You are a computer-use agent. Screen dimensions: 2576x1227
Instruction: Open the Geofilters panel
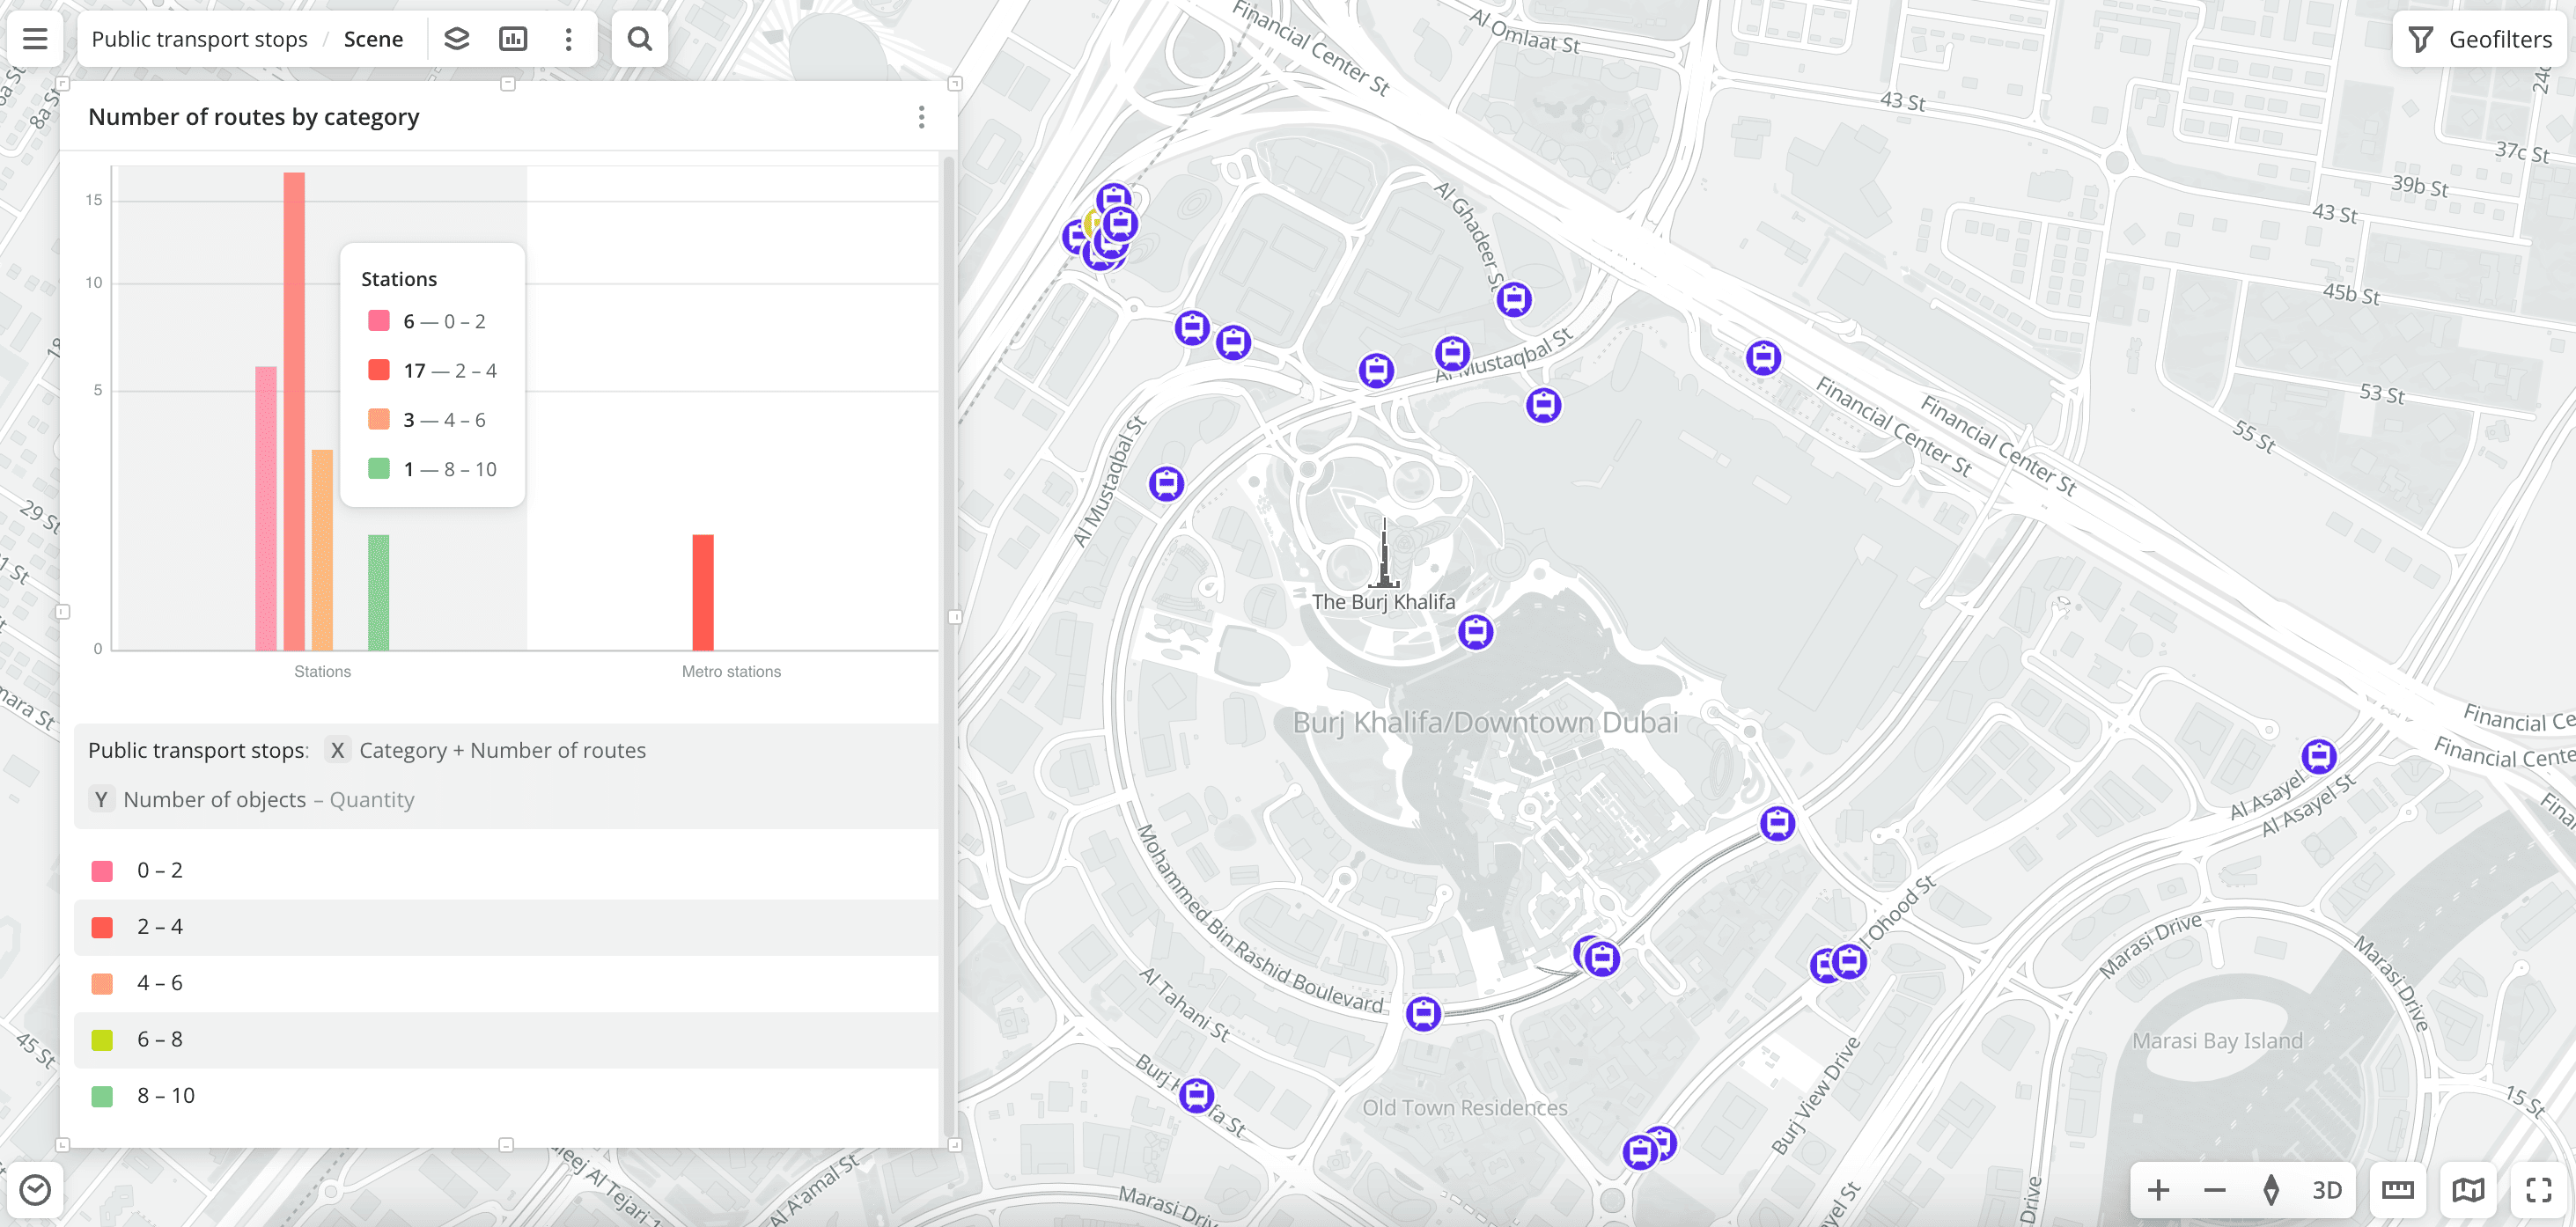[2480, 39]
